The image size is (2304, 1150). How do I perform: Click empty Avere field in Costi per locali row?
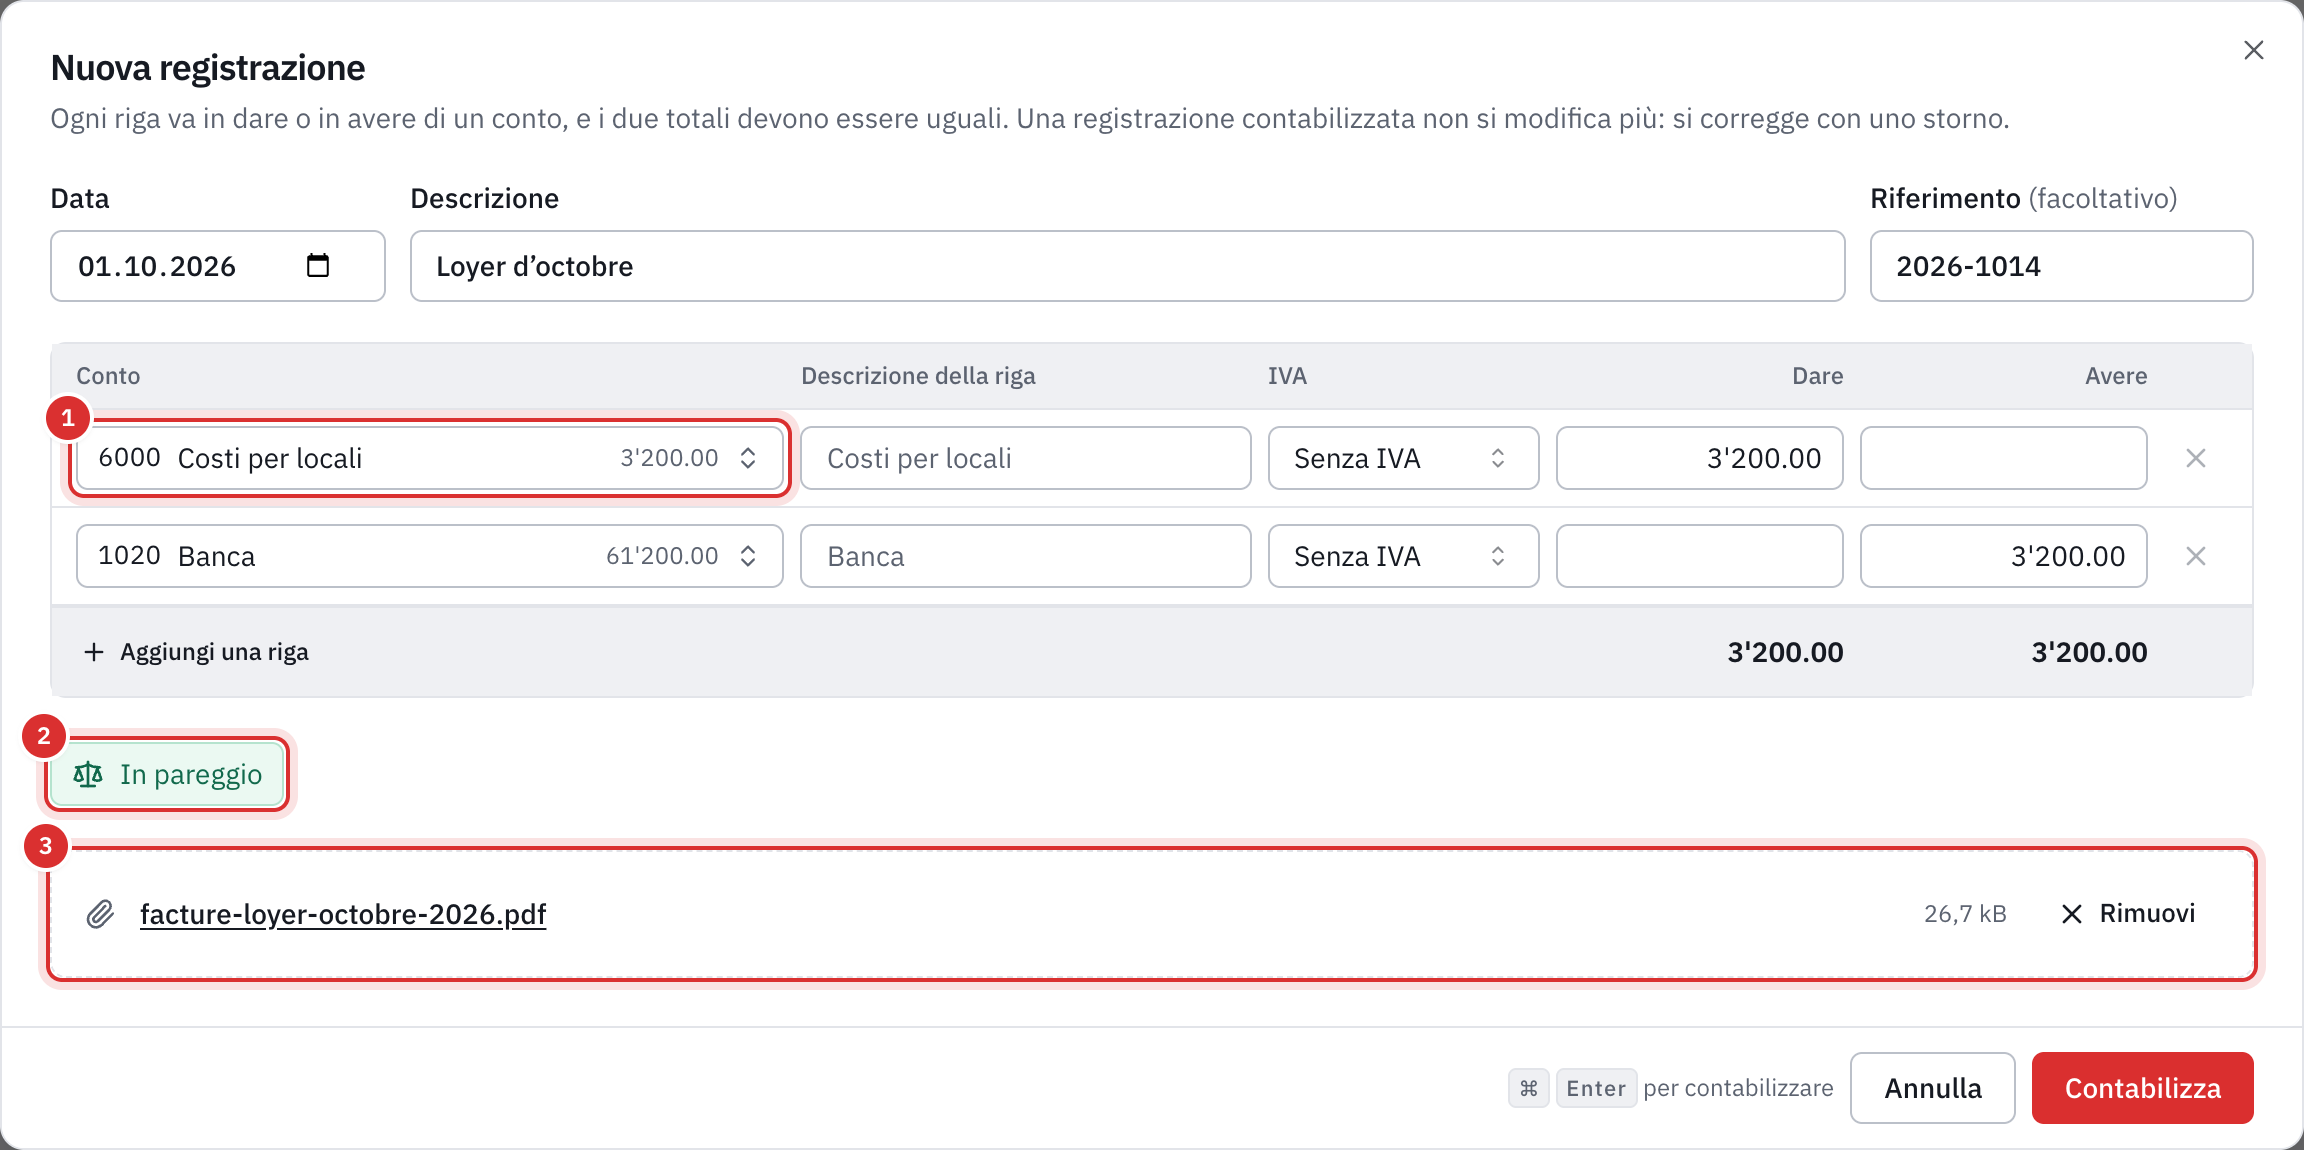[2004, 458]
